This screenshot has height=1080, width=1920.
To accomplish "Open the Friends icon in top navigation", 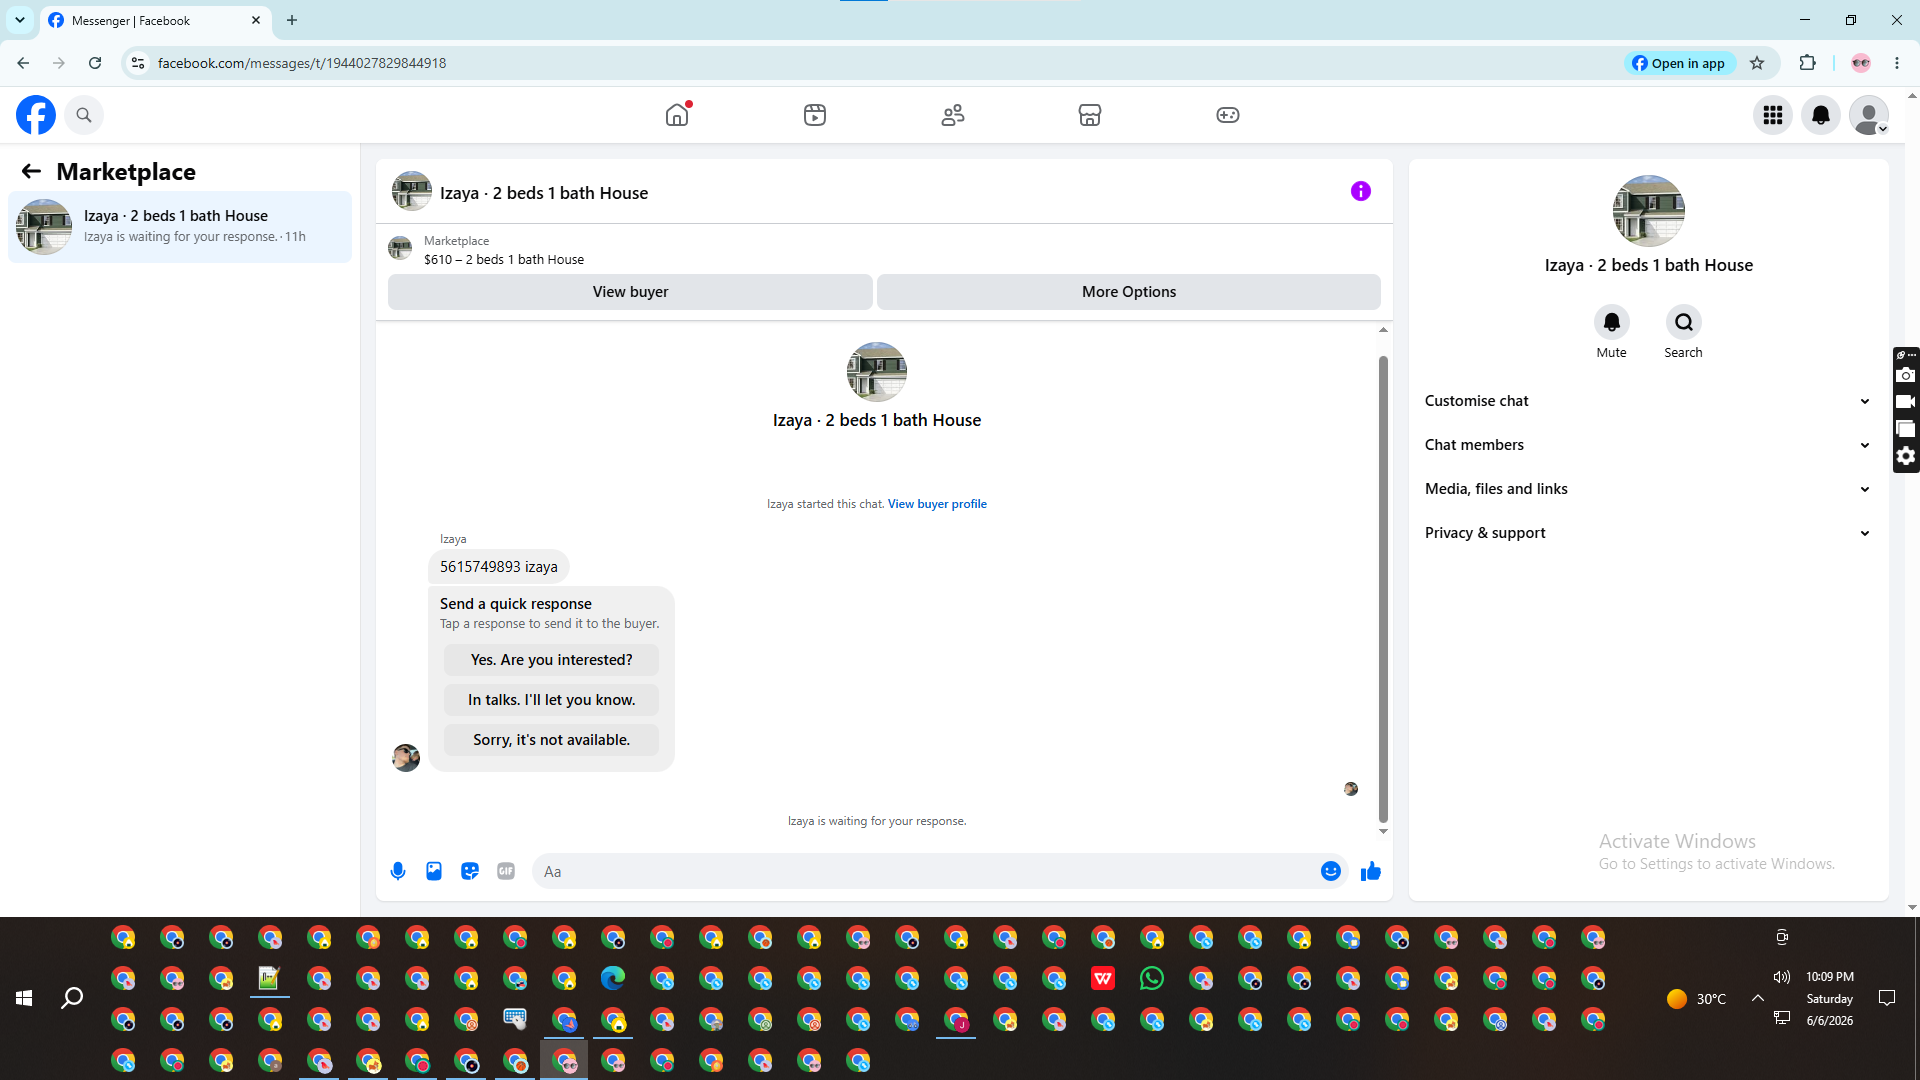I will 953,115.
